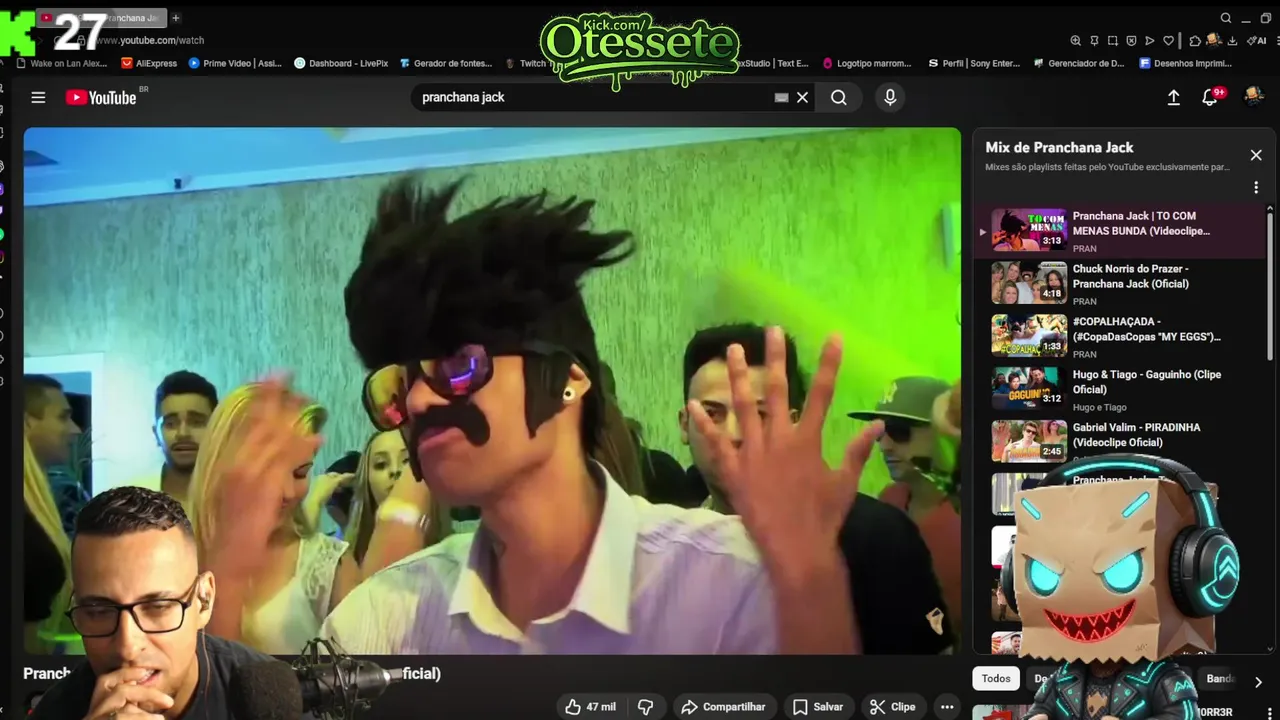Screen dimensions: 1280x720
Task: Run the search with the magnifier button
Action: [838, 97]
